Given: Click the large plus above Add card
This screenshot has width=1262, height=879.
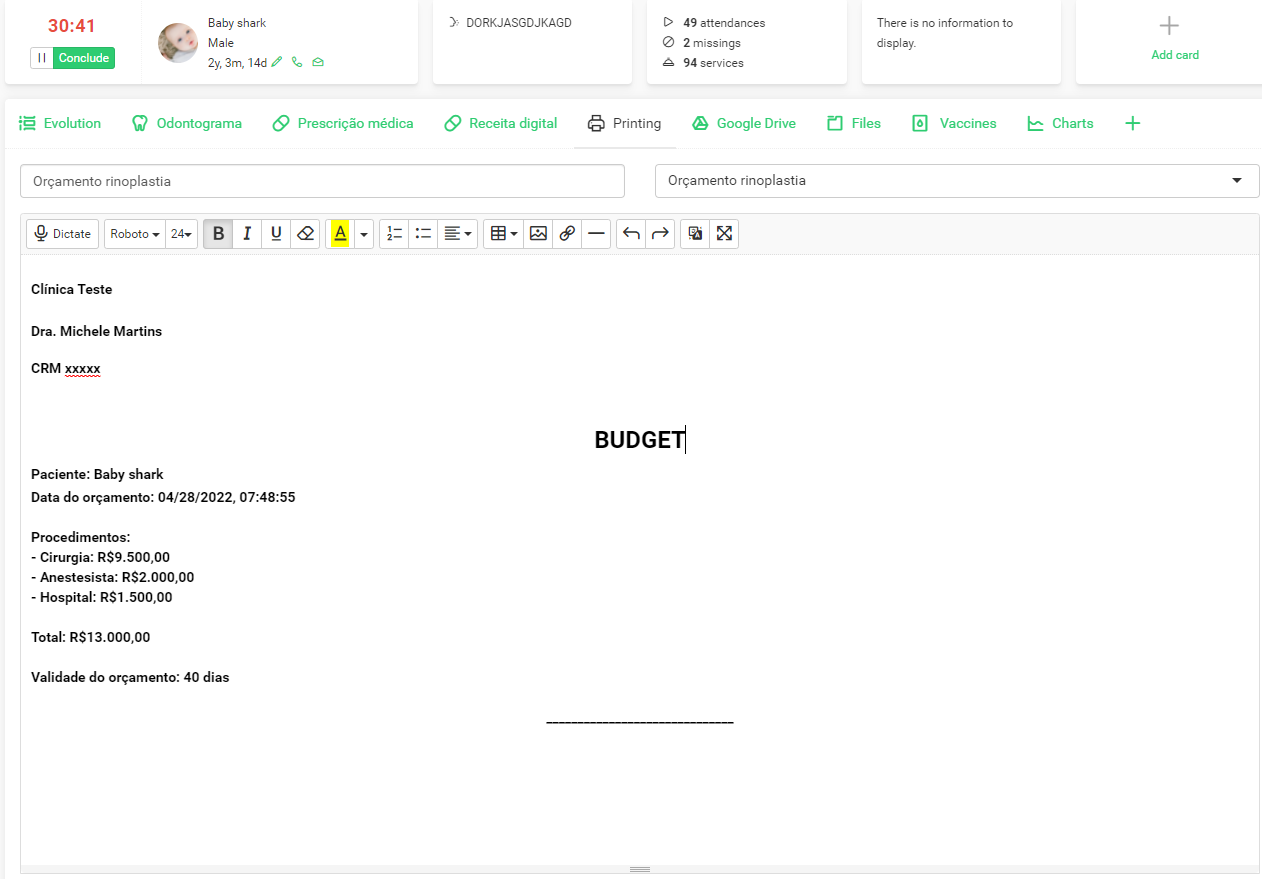Looking at the screenshot, I should pyautogui.click(x=1169, y=25).
